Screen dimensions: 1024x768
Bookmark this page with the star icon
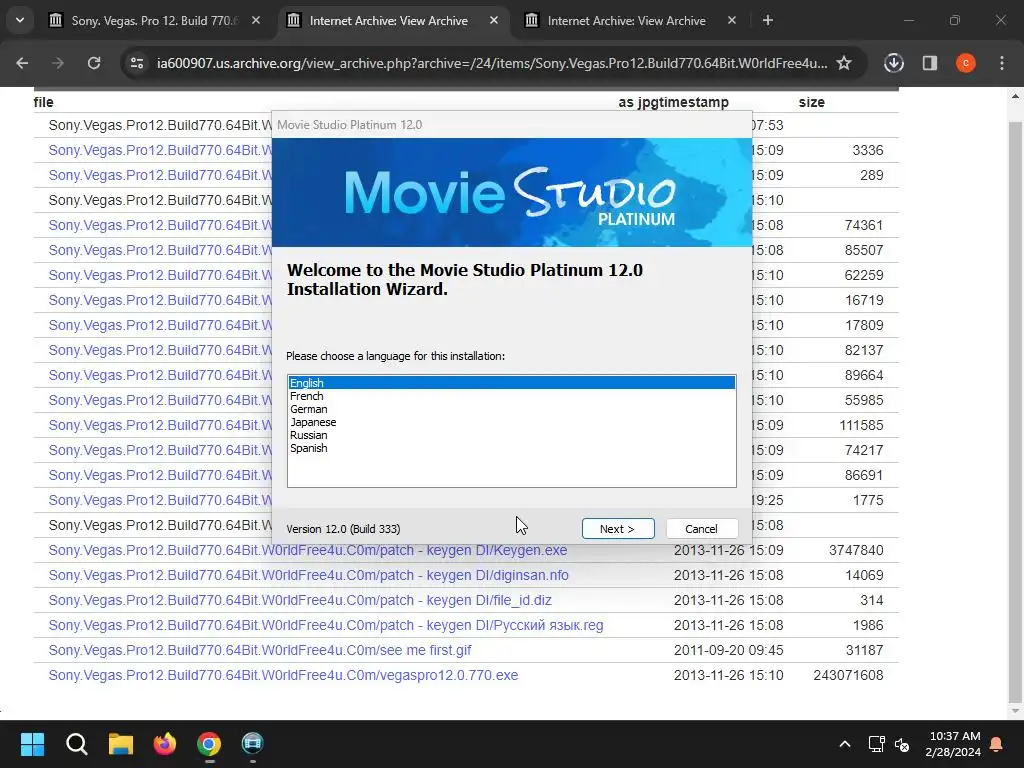click(844, 63)
